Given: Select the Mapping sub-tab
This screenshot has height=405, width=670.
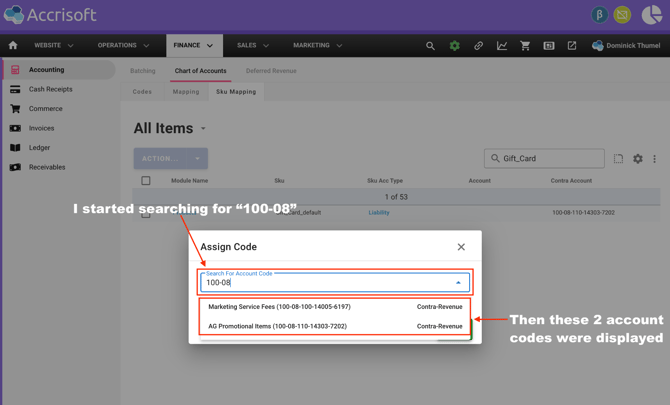Looking at the screenshot, I should 186,92.
